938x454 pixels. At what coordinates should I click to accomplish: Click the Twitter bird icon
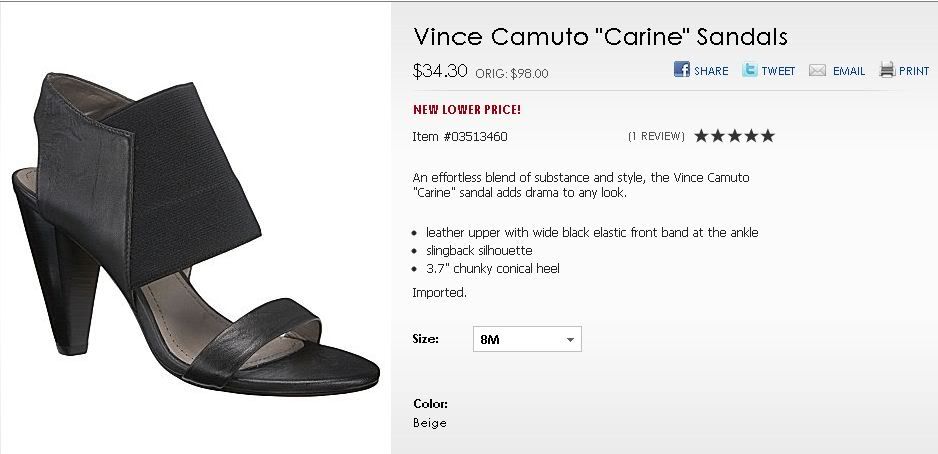750,70
